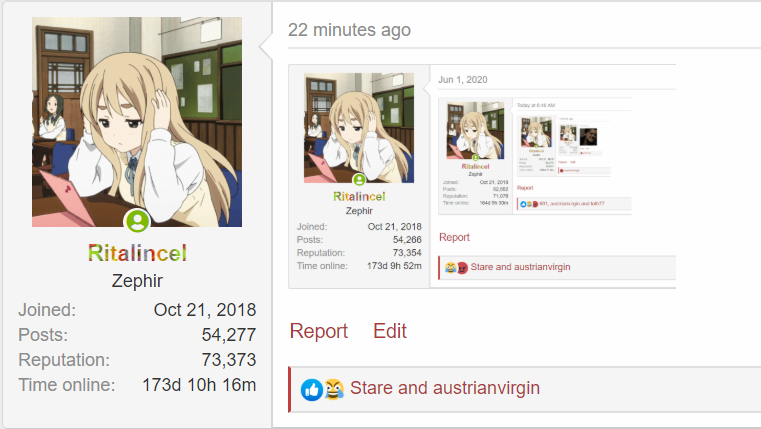761x429 pixels.
Task: Click the Reputation value '73,373'
Action: [x=229, y=360]
